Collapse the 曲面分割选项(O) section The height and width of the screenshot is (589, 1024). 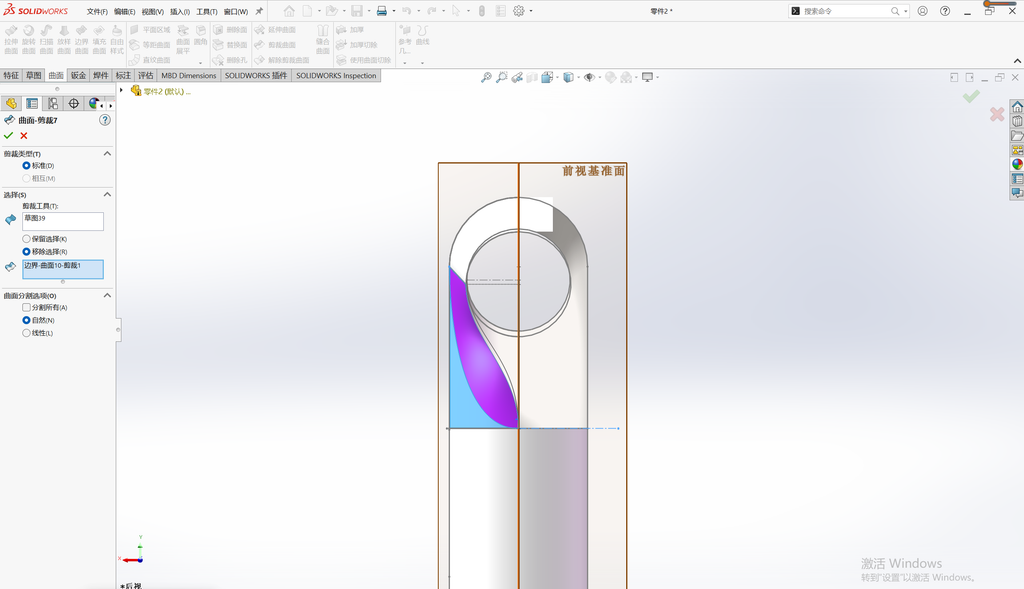107,295
